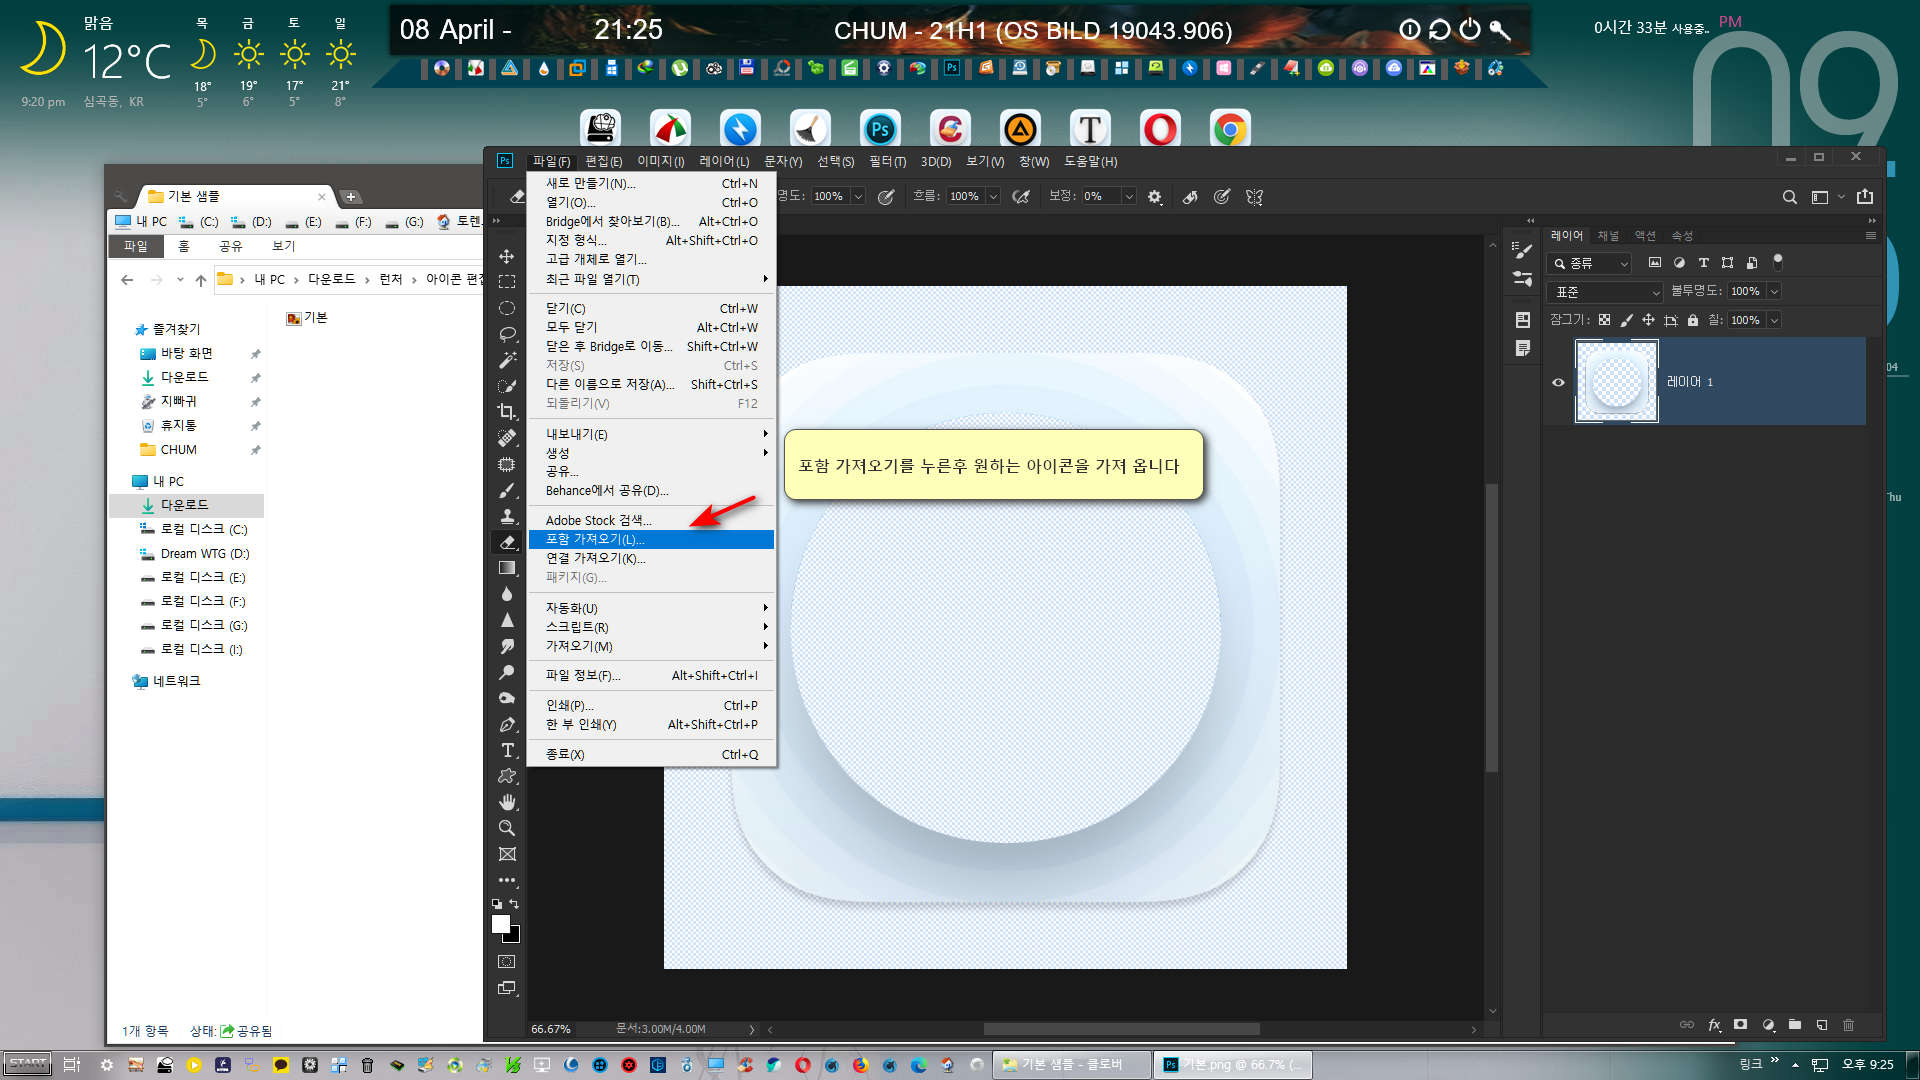
Task: Add layer style fx icon
Action: coord(1714,1025)
